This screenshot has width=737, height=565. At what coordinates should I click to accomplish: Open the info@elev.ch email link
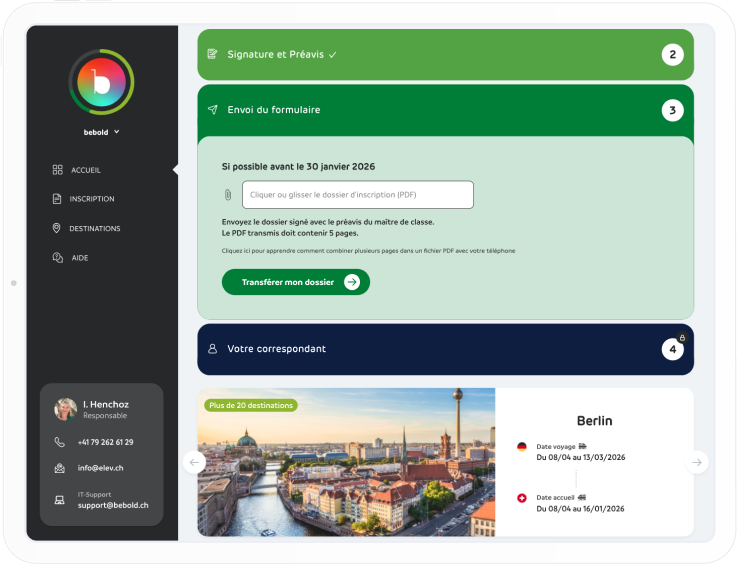(x=101, y=468)
